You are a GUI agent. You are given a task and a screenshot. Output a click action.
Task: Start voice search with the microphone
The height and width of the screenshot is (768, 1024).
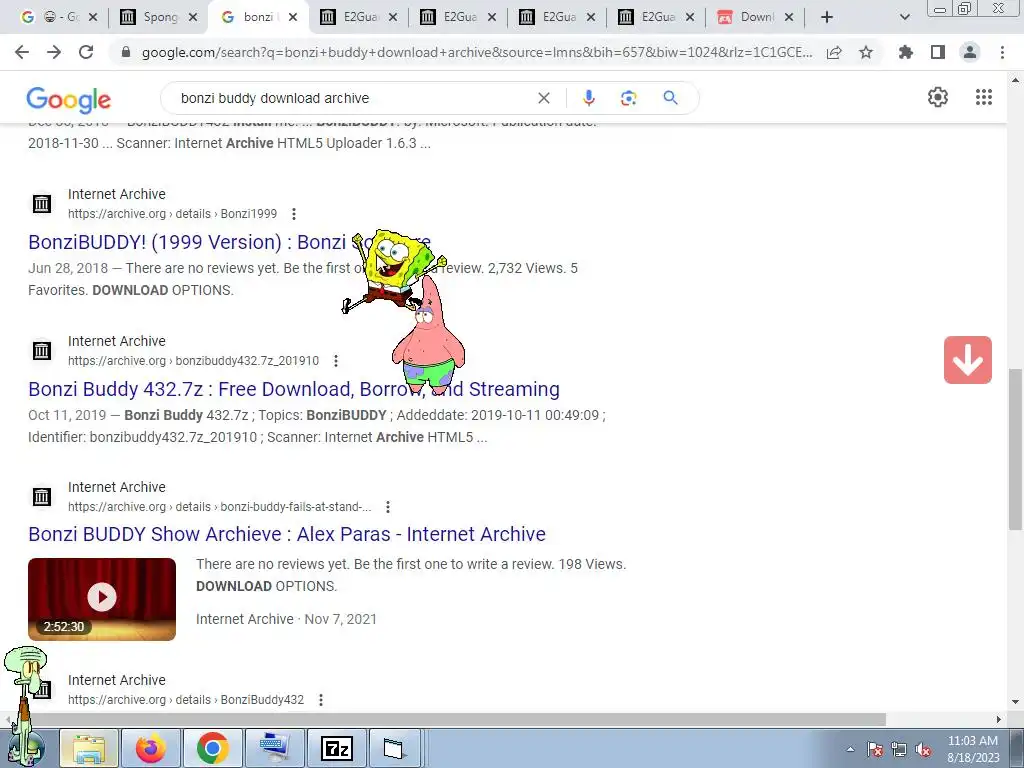click(x=588, y=98)
